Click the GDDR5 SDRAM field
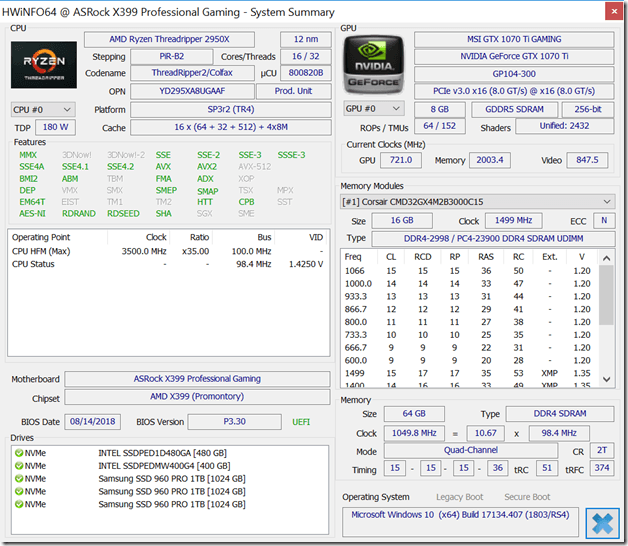Viewport: 628px width, 546px height. click(514, 109)
